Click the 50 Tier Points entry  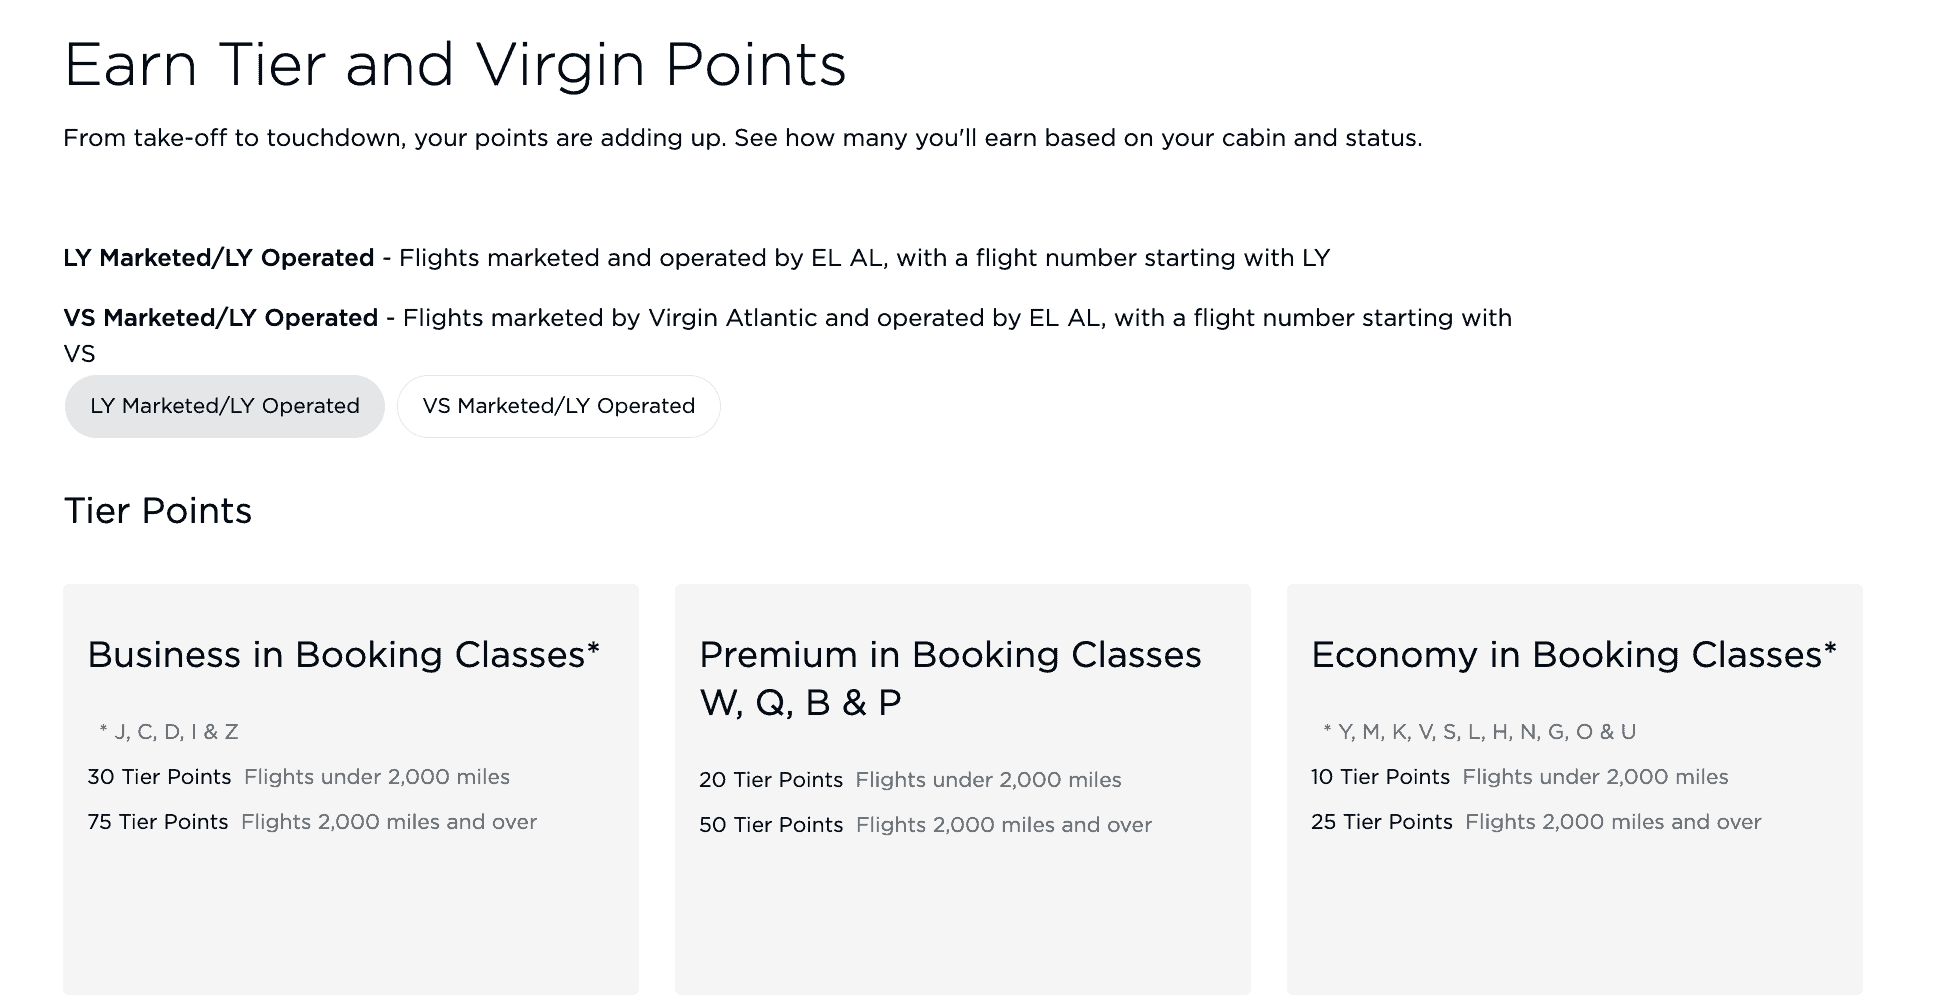(x=772, y=825)
